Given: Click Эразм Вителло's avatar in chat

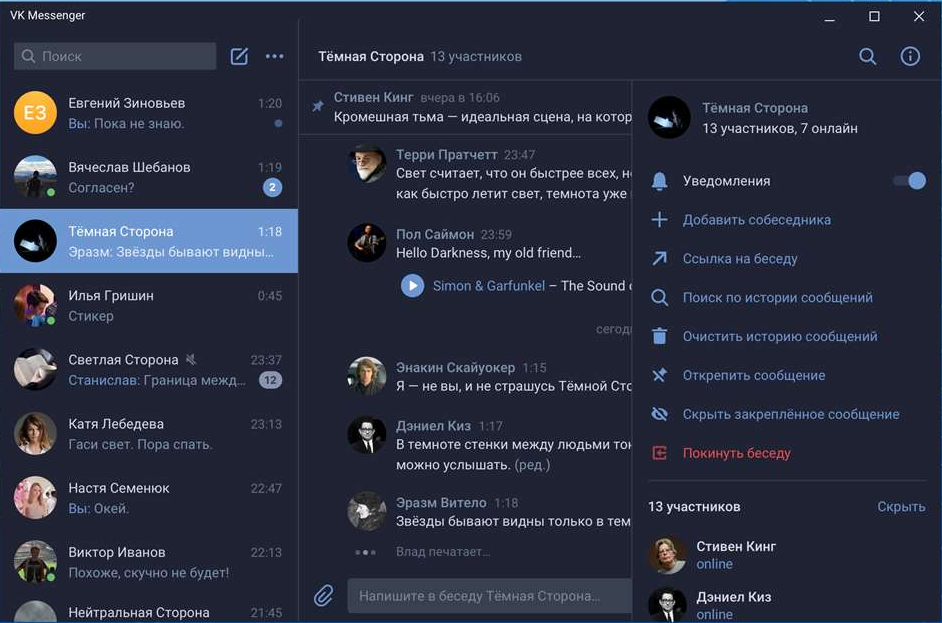Looking at the screenshot, I should pos(367,511).
